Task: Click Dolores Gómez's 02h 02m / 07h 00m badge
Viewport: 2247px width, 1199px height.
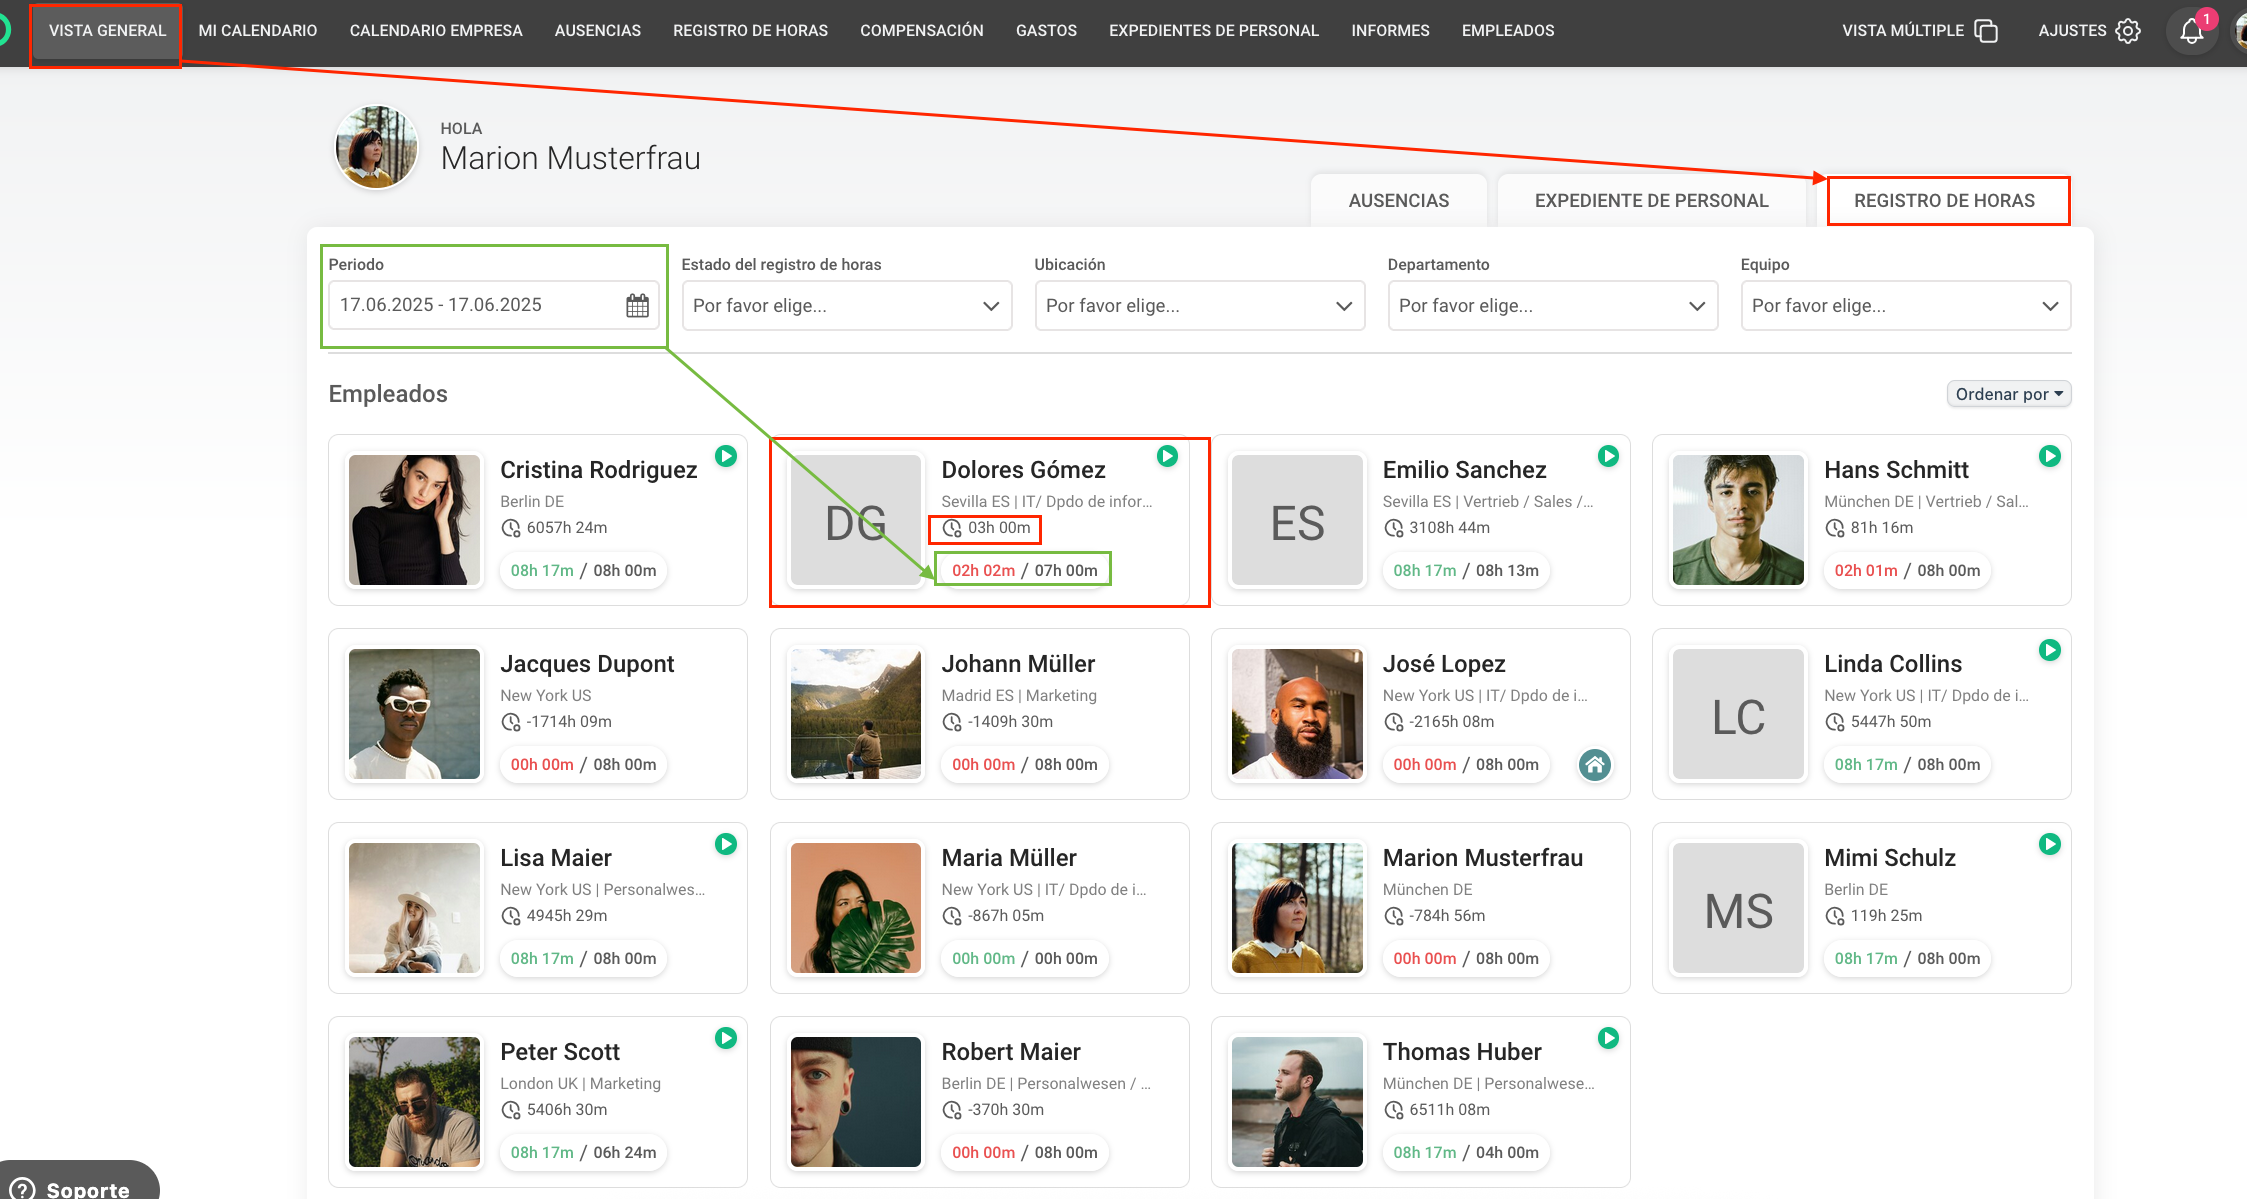Action: (x=1024, y=570)
